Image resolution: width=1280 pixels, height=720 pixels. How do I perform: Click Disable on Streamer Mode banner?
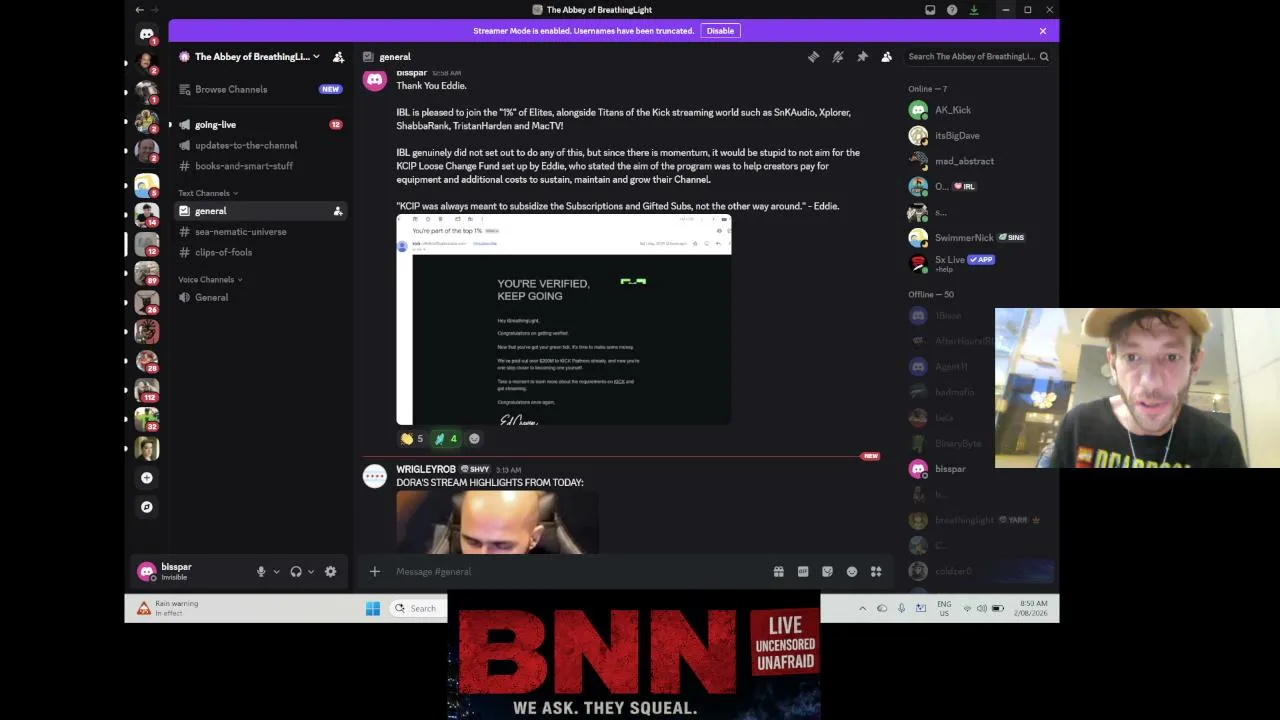tap(720, 31)
